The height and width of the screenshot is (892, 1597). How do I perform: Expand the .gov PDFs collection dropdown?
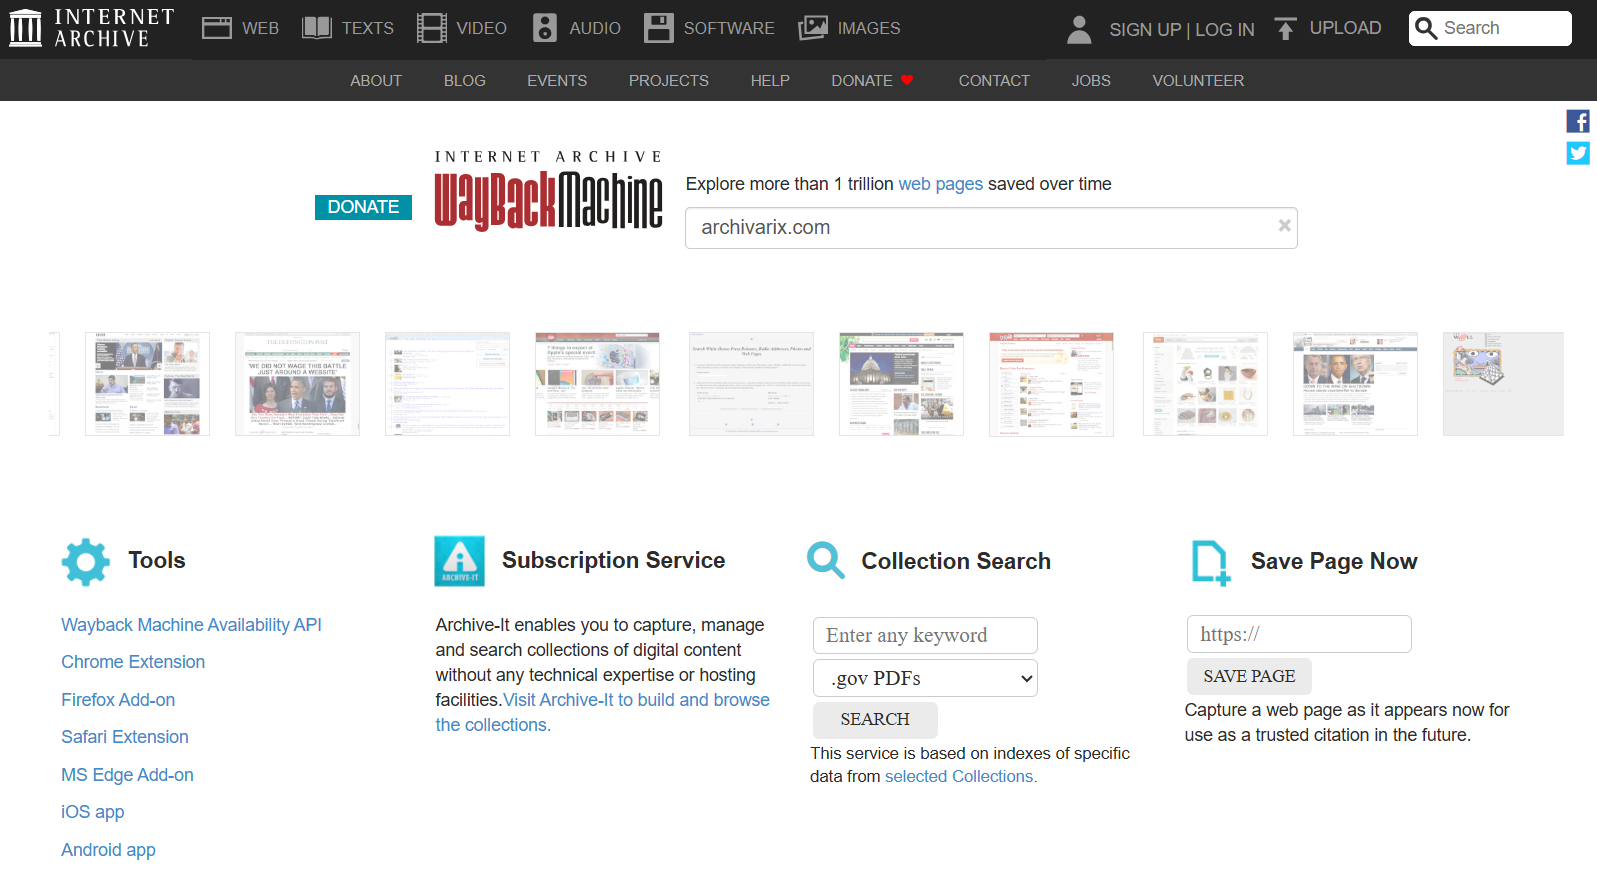924,678
